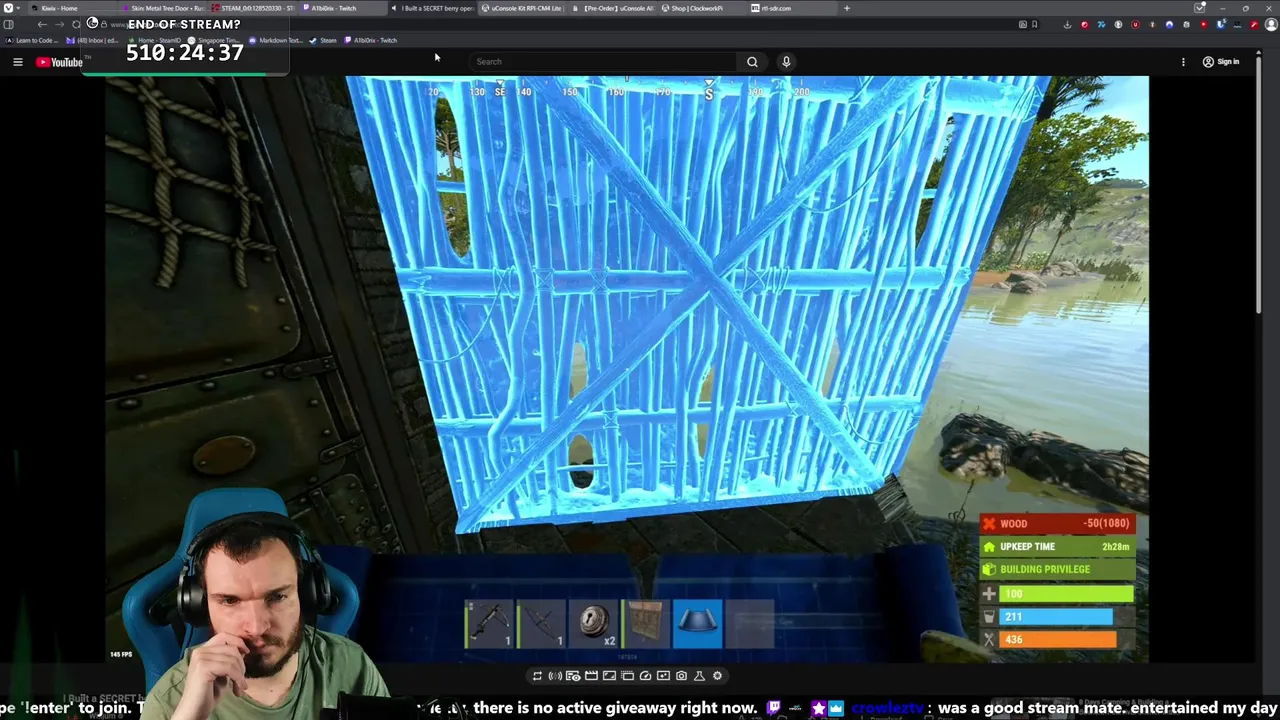Bookmark this page icon in address bar
Viewport: 1280px width, 720px height.
tap(1034, 24)
